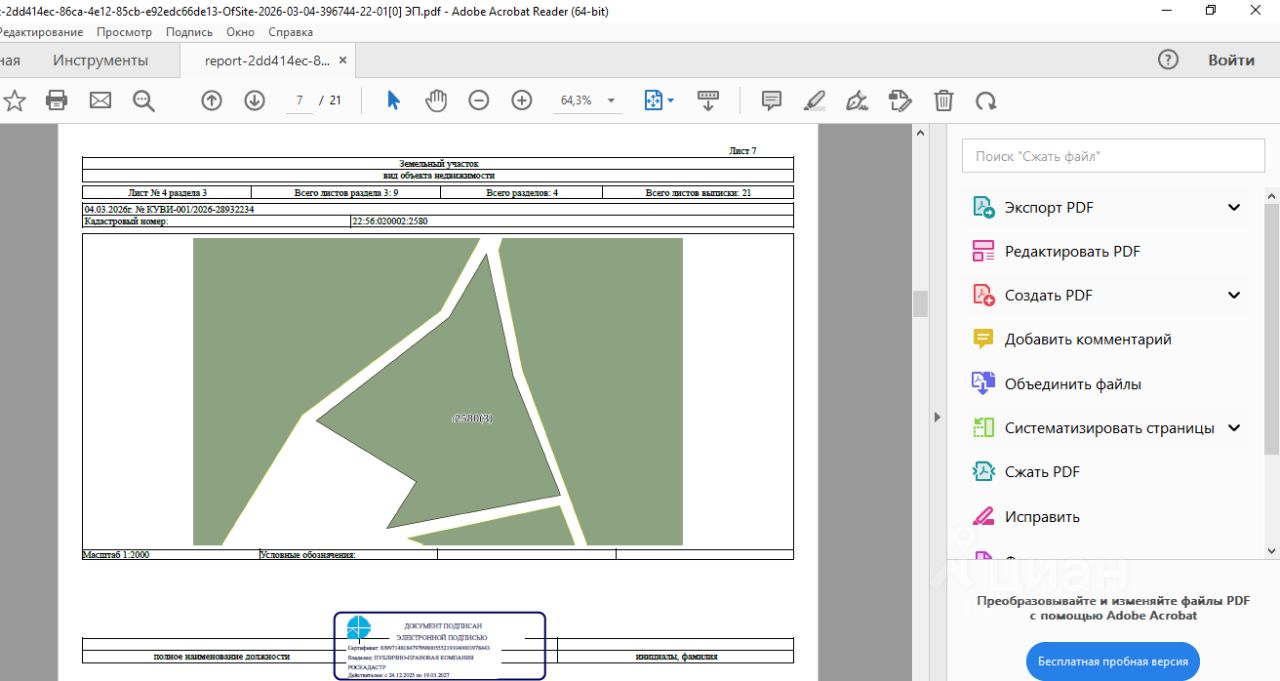Click cadastral number 22:56:020002:2580 text
This screenshot has width=1280, height=681.
pos(390,222)
